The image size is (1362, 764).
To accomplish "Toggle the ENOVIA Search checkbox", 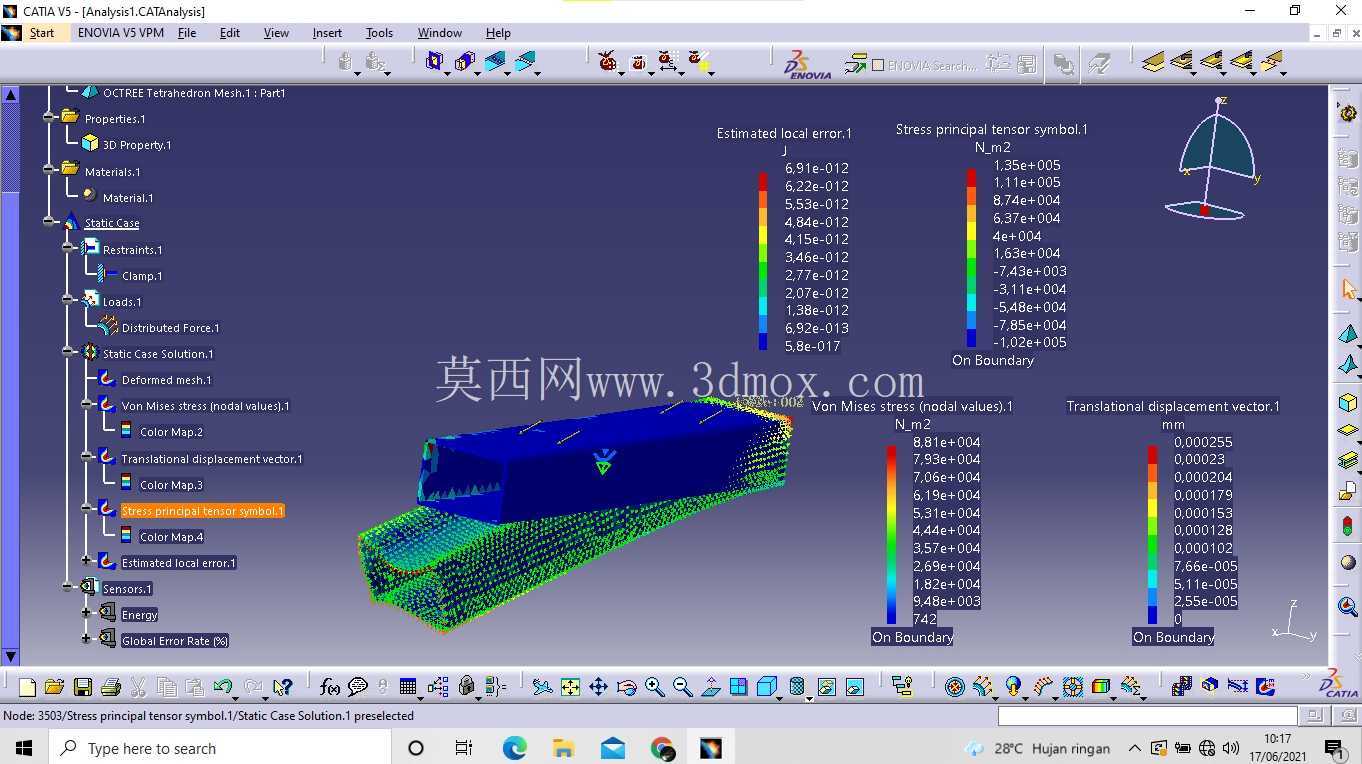I will click(878, 65).
